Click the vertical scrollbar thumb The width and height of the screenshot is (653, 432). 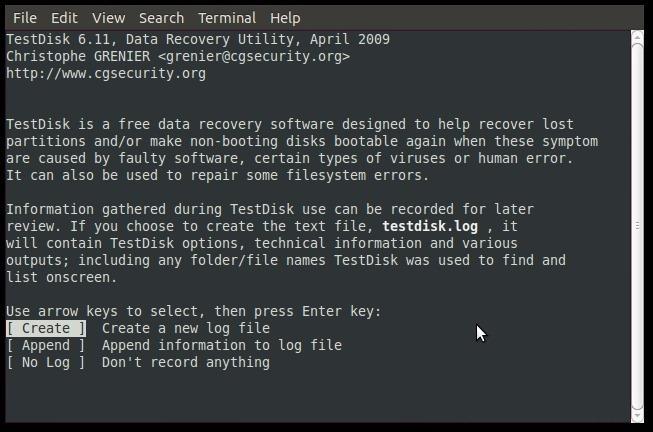638,225
